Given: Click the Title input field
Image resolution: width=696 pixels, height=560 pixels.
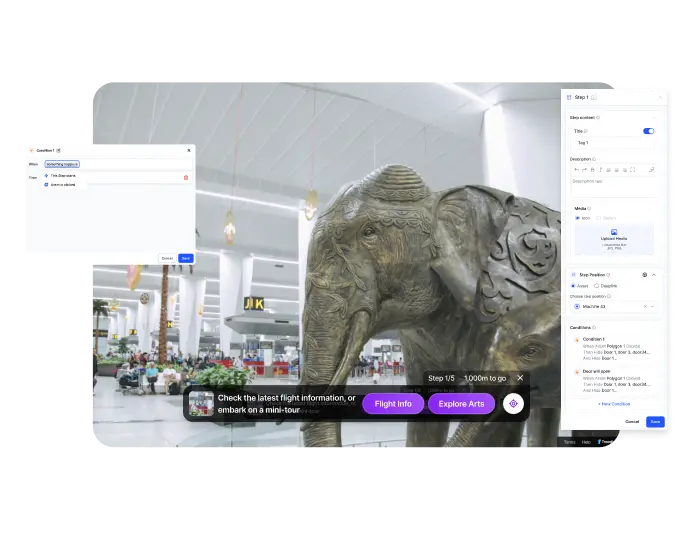Looking at the screenshot, I should pyautogui.click(x=614, y=143).
